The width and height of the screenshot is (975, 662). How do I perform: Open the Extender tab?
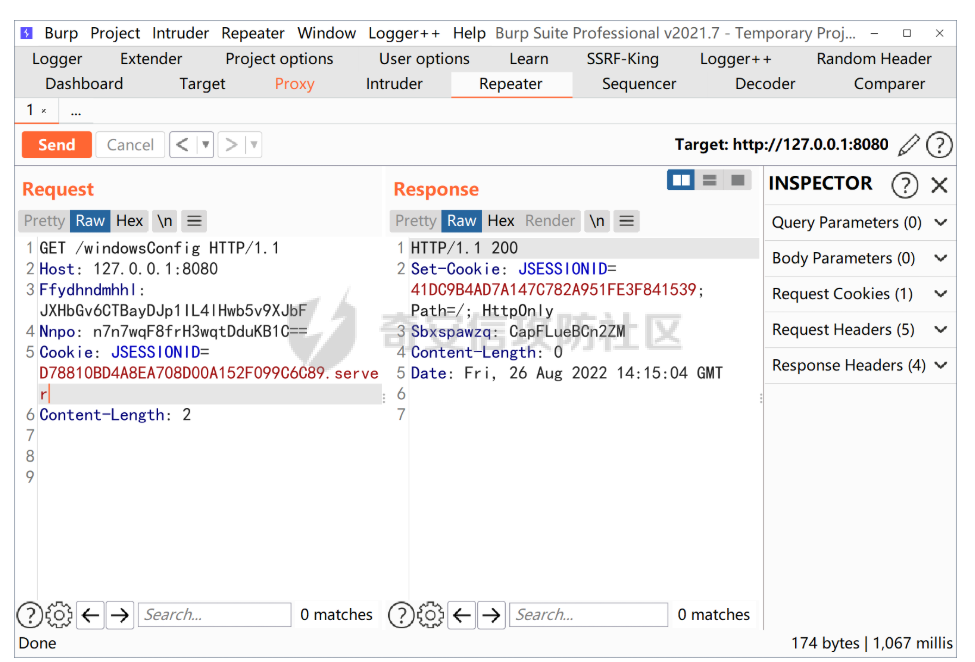[151, 59]
